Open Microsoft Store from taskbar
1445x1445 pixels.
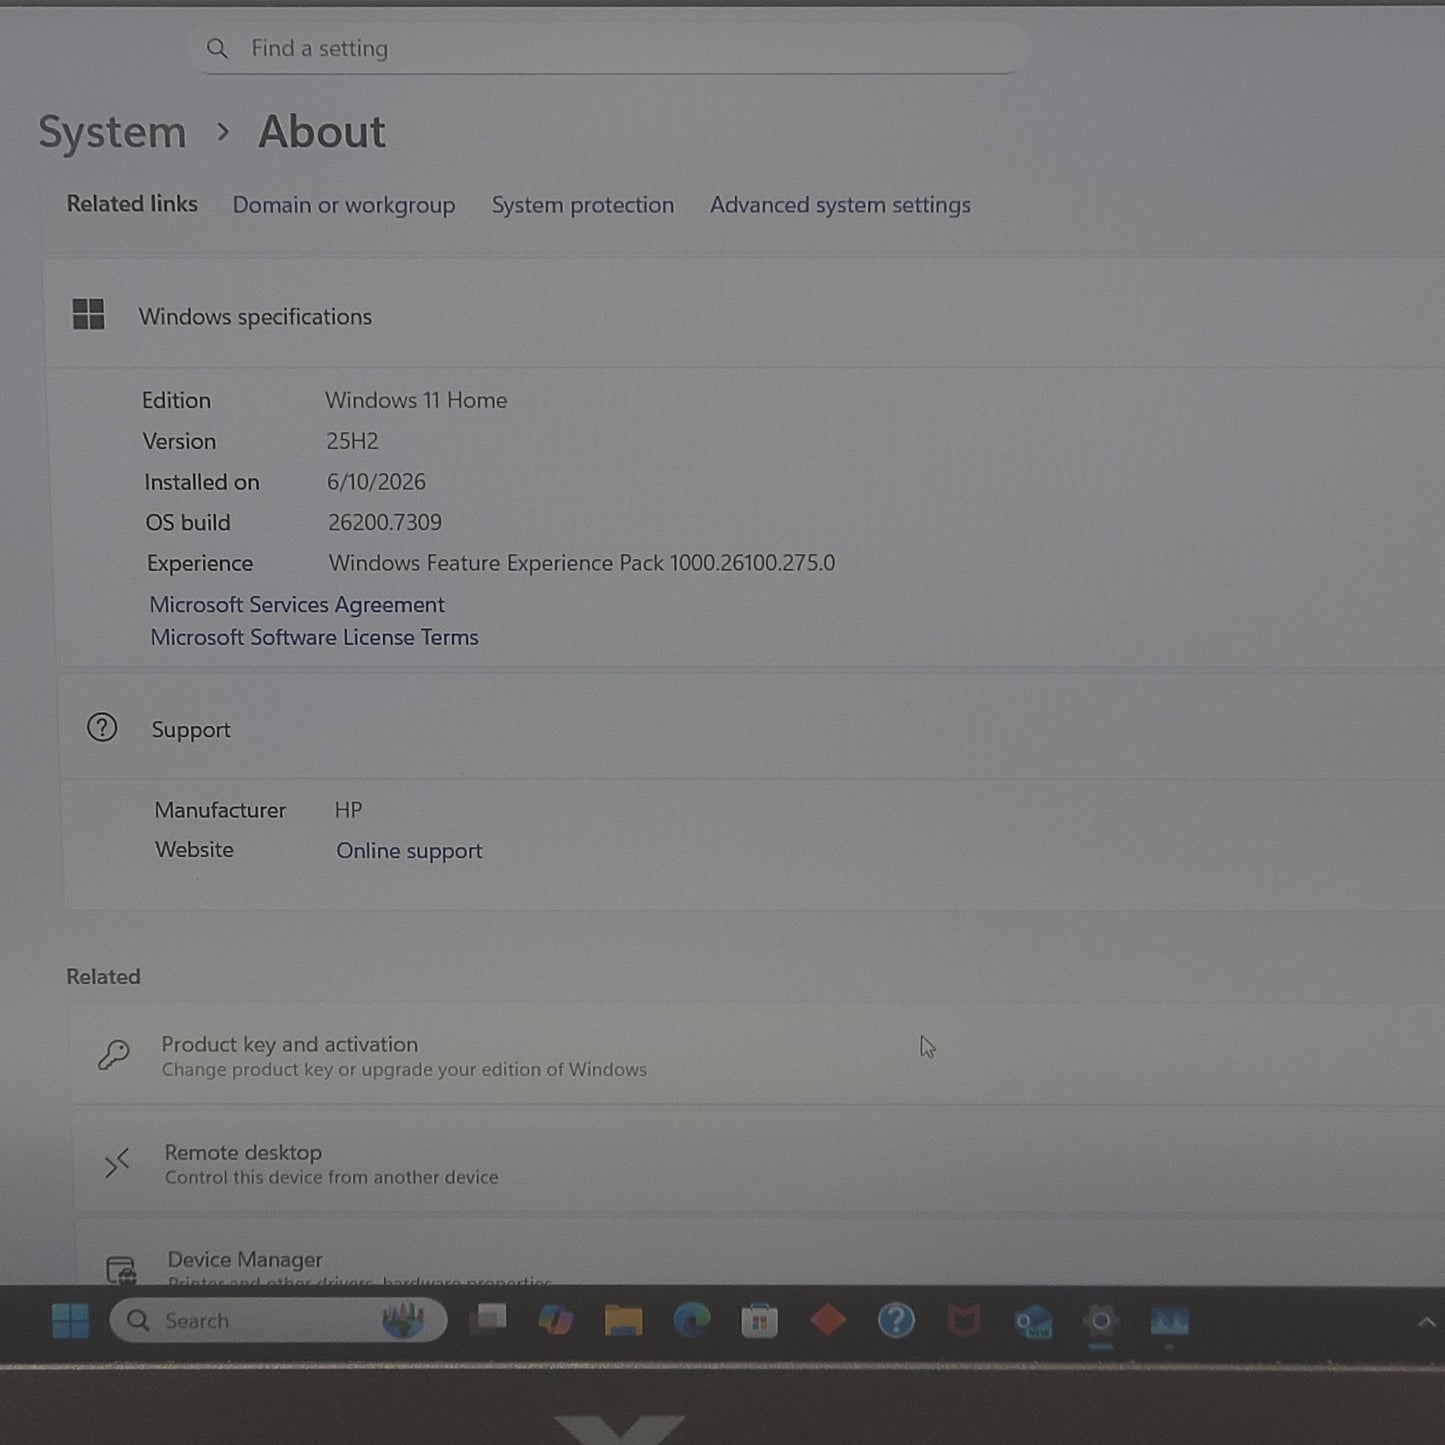coord(759,1322)
